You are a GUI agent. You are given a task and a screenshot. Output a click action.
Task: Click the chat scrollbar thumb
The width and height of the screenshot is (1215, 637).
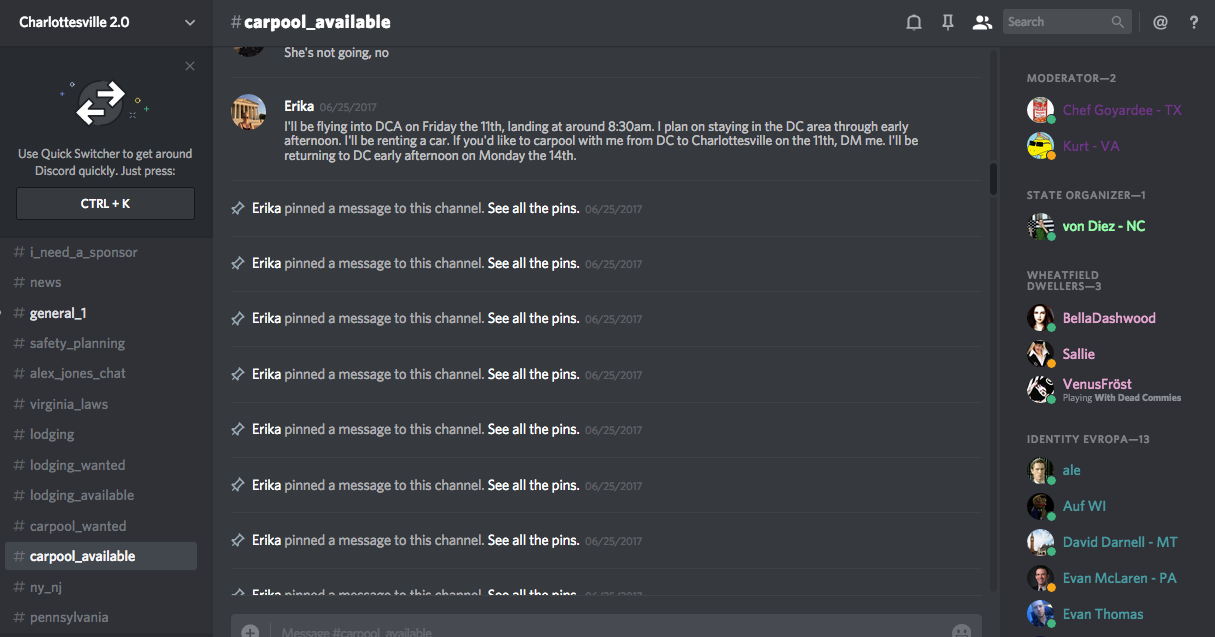click(993, 178)
